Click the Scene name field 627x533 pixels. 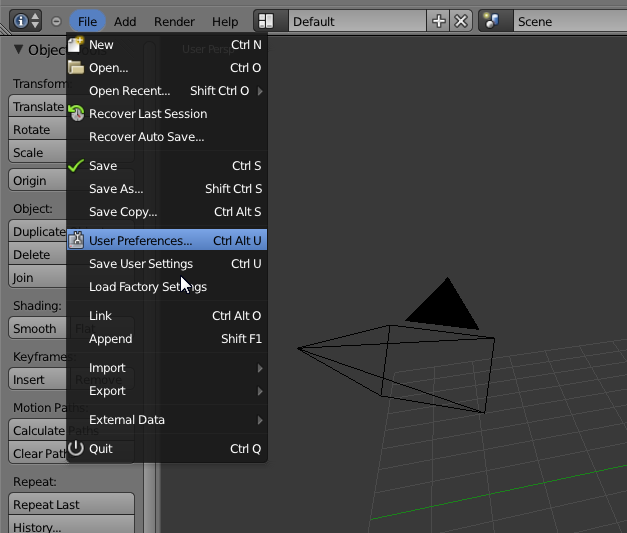click(x=570, y=21)
